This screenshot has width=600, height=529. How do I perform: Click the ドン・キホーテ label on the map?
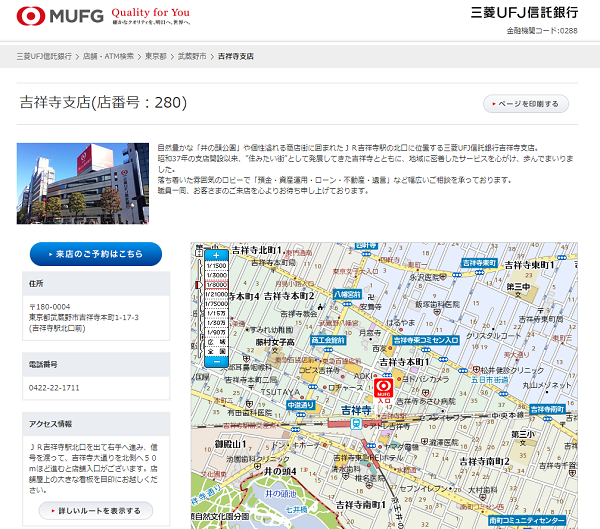pos(297,445)
